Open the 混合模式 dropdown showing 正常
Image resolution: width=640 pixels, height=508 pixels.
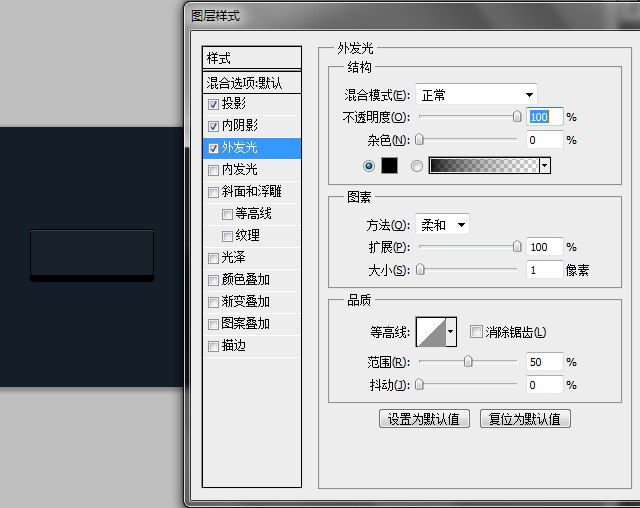coord(476,95)
